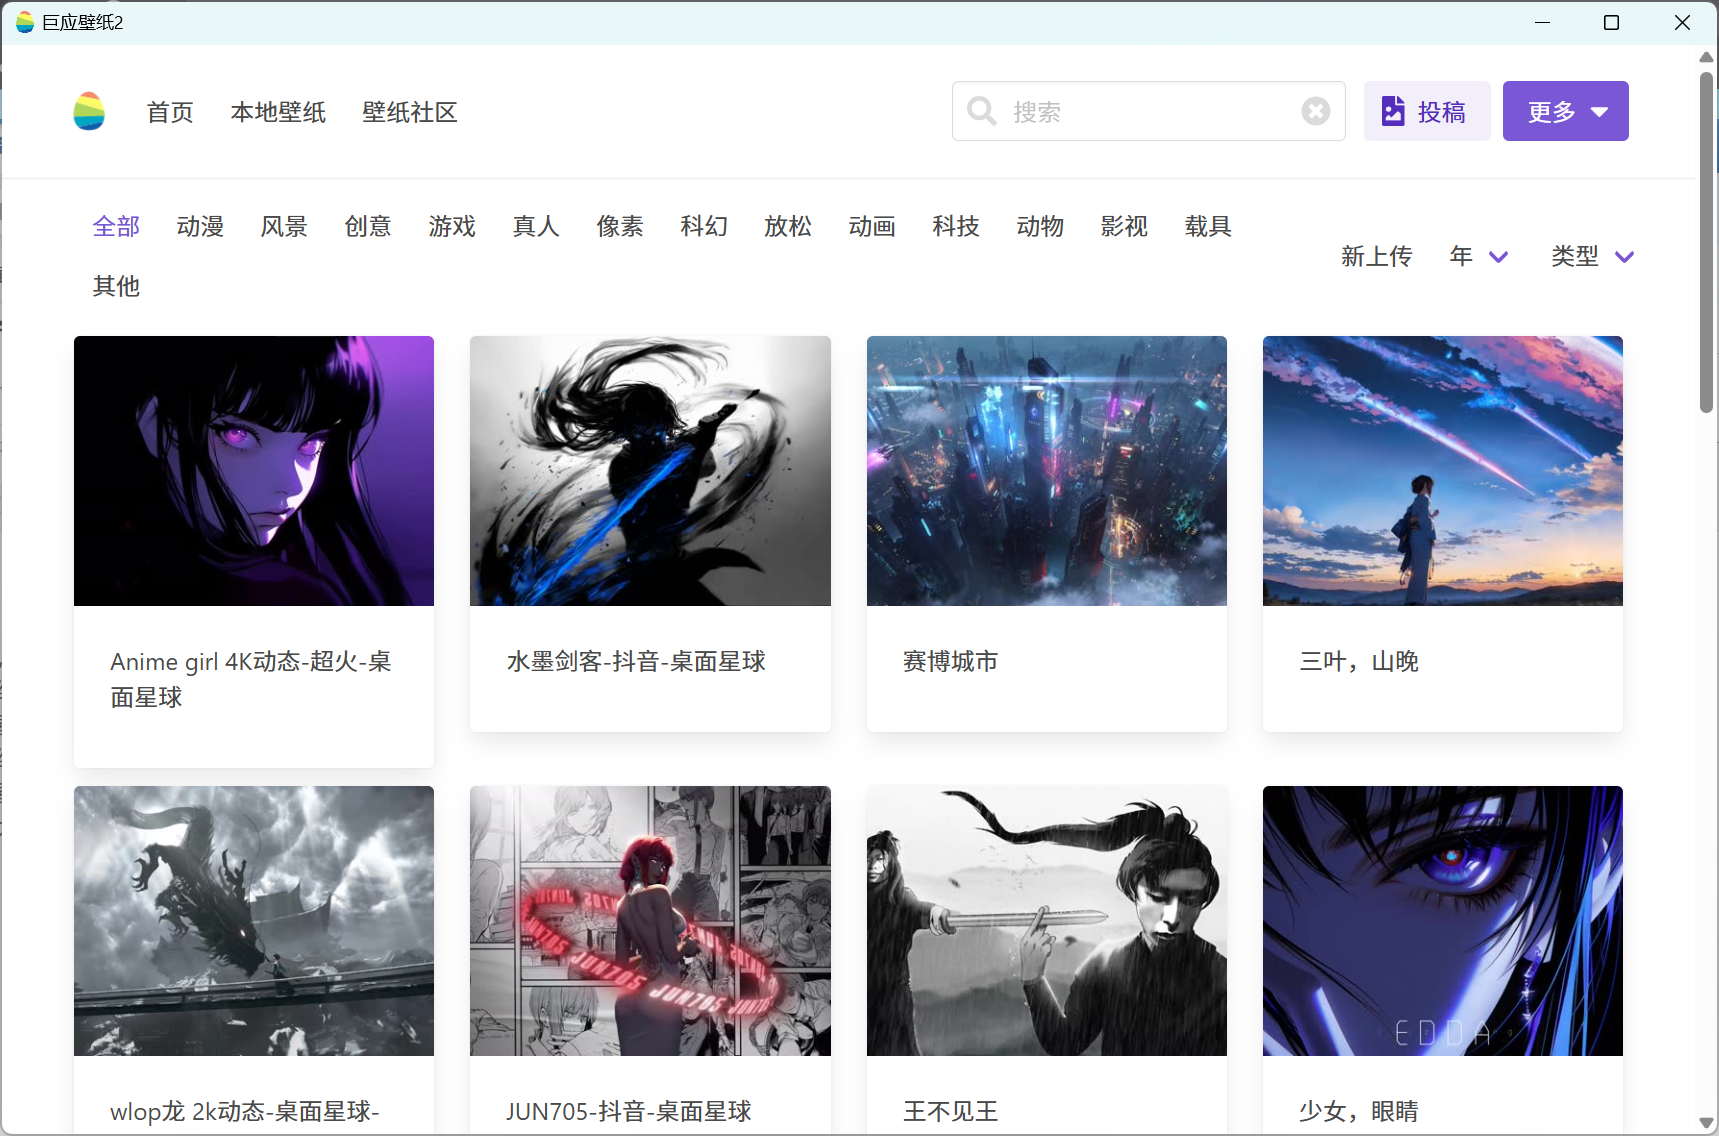
Task: Open the 王不见王 wallpaper thumbnail
Action: point(1046,920)
